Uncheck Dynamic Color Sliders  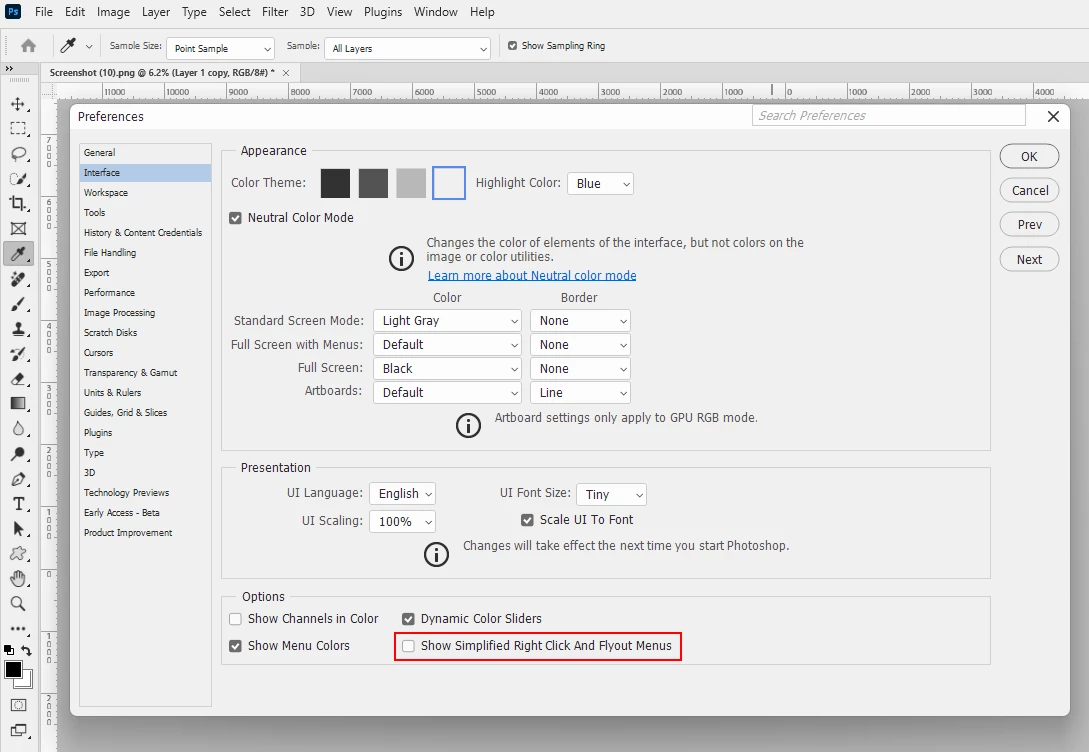click(x=408, y=619)
